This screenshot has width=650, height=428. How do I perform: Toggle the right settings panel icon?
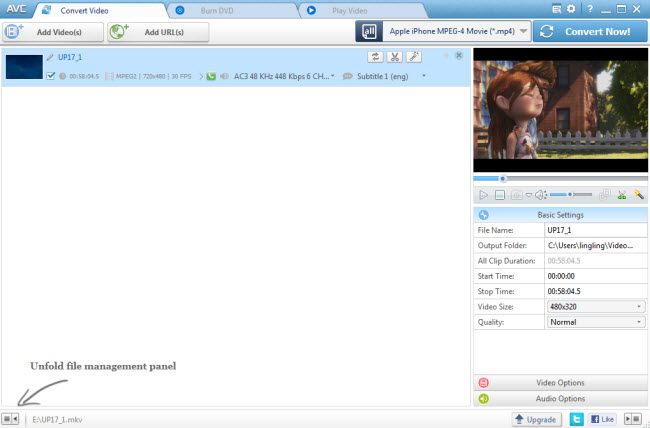633,419
